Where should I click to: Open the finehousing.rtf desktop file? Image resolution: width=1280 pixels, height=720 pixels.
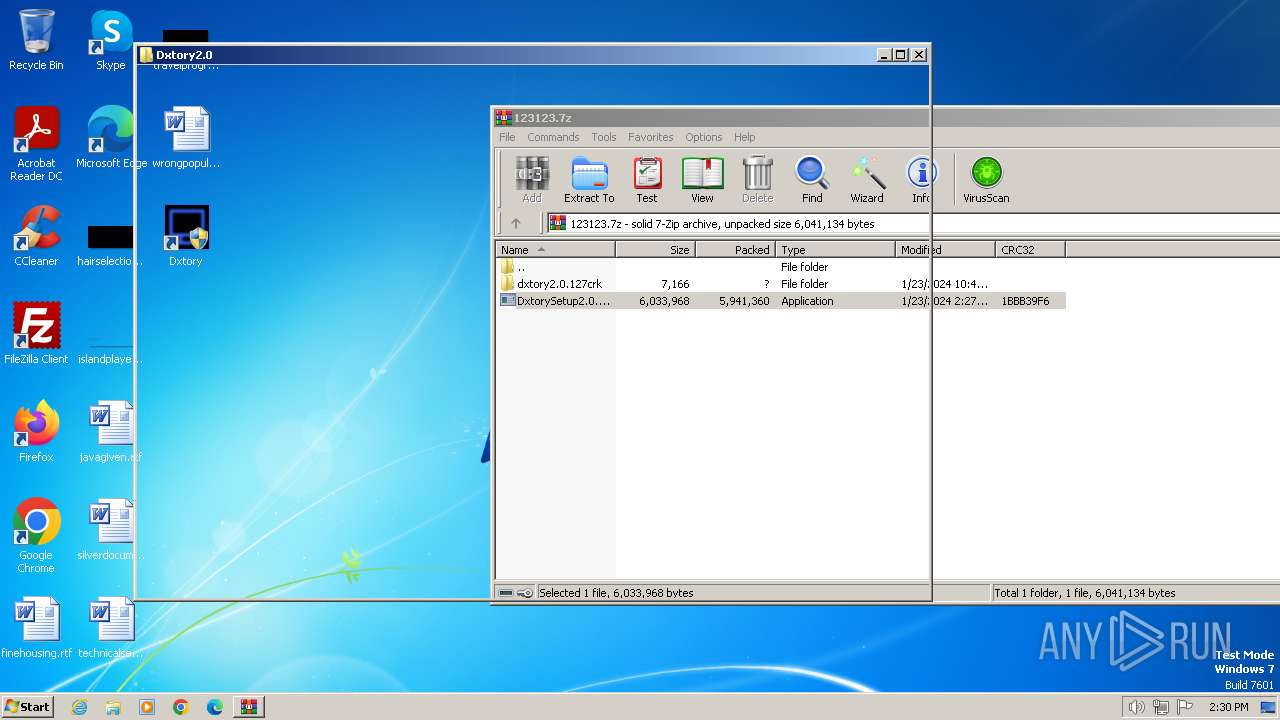pos(36,628)
